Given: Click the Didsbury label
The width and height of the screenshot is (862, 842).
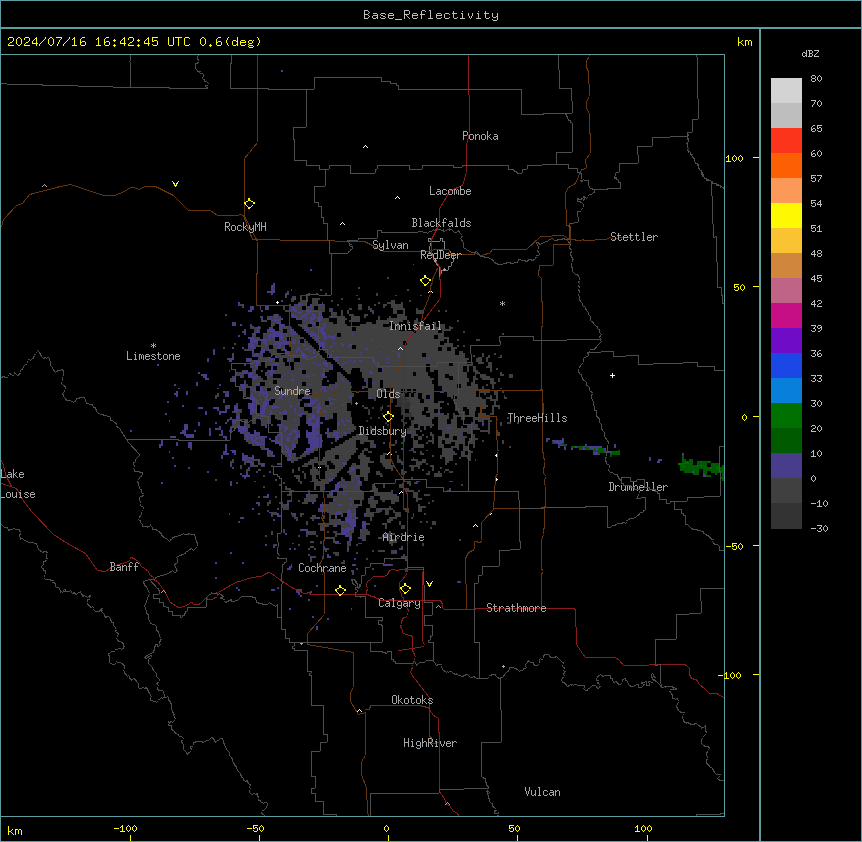Looking at the screenshot, I should pyautogui.click(x=383, y=431).
